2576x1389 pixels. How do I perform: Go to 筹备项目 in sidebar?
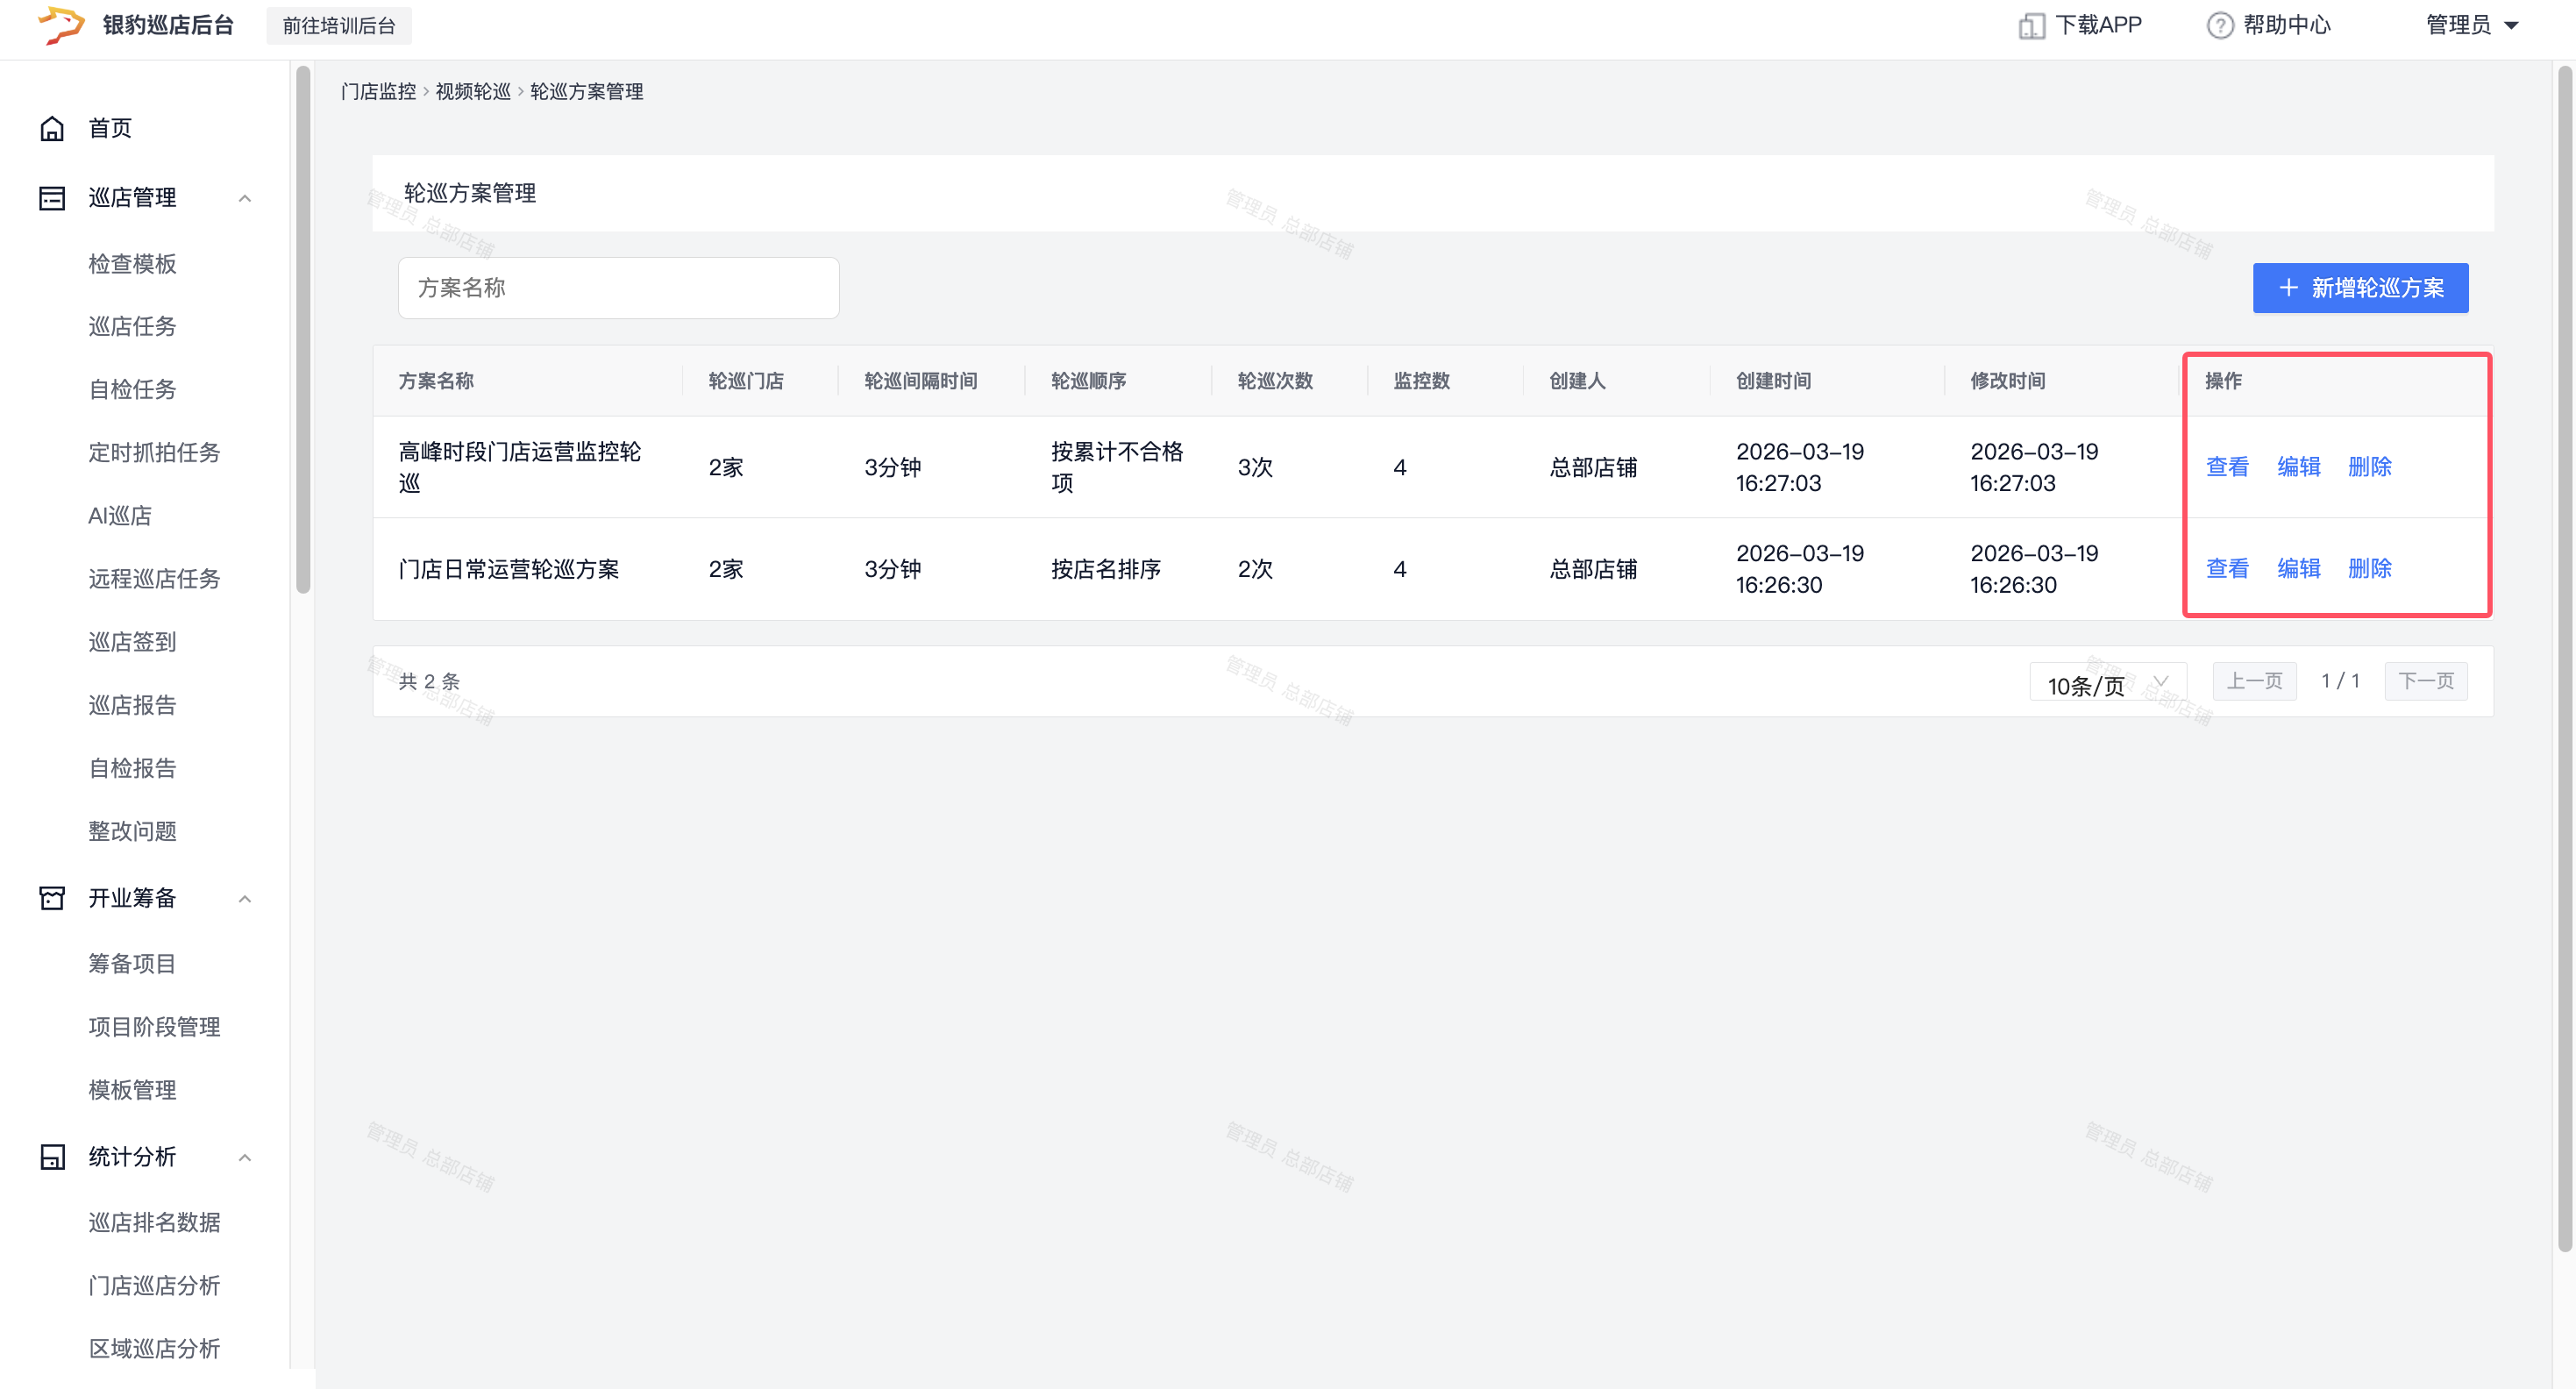pos(132,963)
